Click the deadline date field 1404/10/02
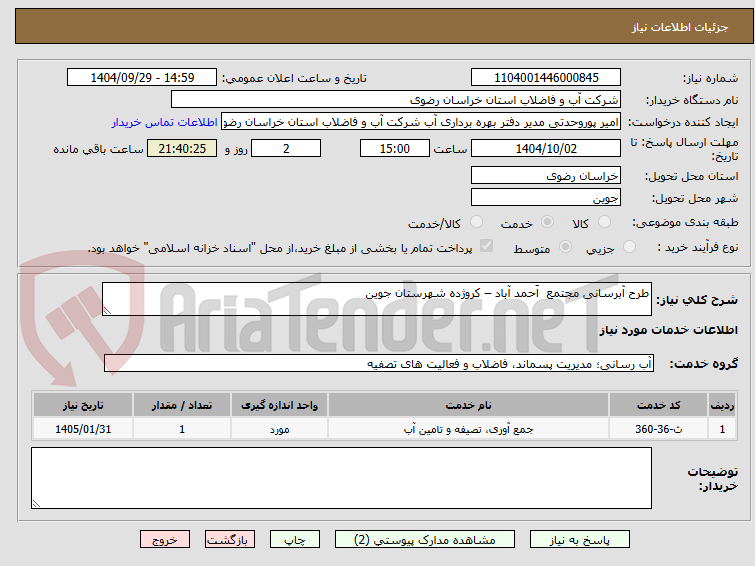 546,148
